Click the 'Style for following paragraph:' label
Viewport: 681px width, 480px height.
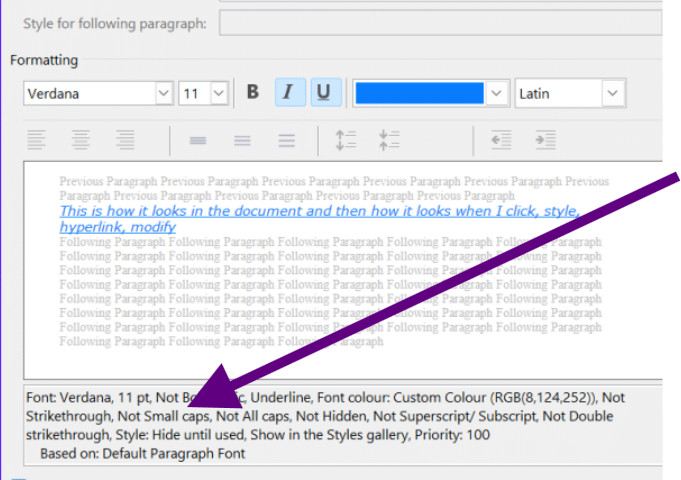(115, 23)
